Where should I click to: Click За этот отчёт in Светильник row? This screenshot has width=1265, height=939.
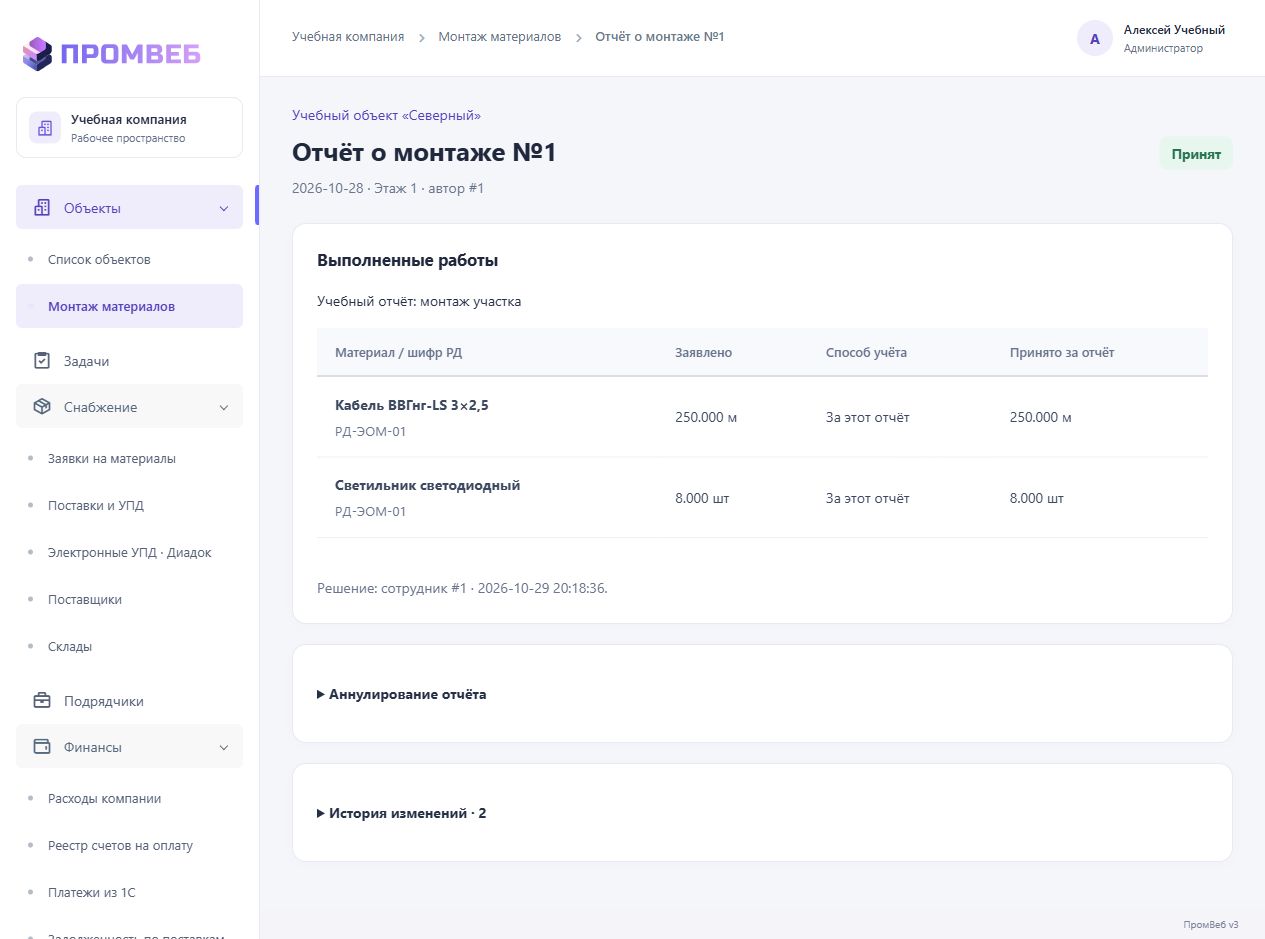pos(868,497)
